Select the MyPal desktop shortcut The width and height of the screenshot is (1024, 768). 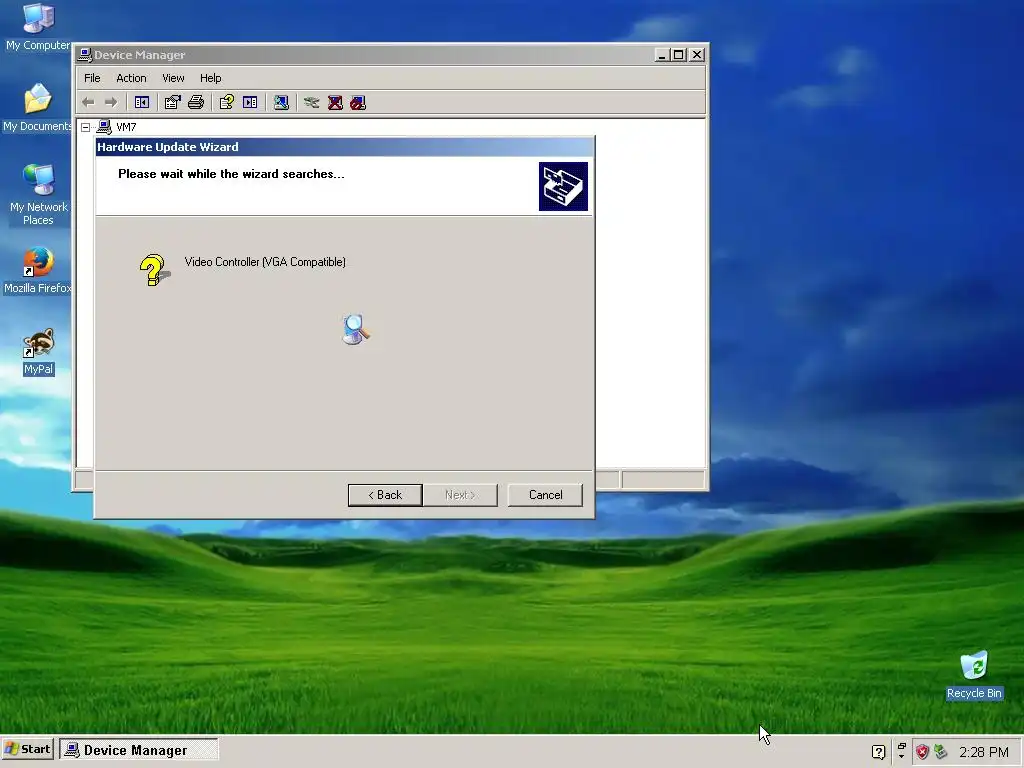pyautogui.click(x=38, y=351)
